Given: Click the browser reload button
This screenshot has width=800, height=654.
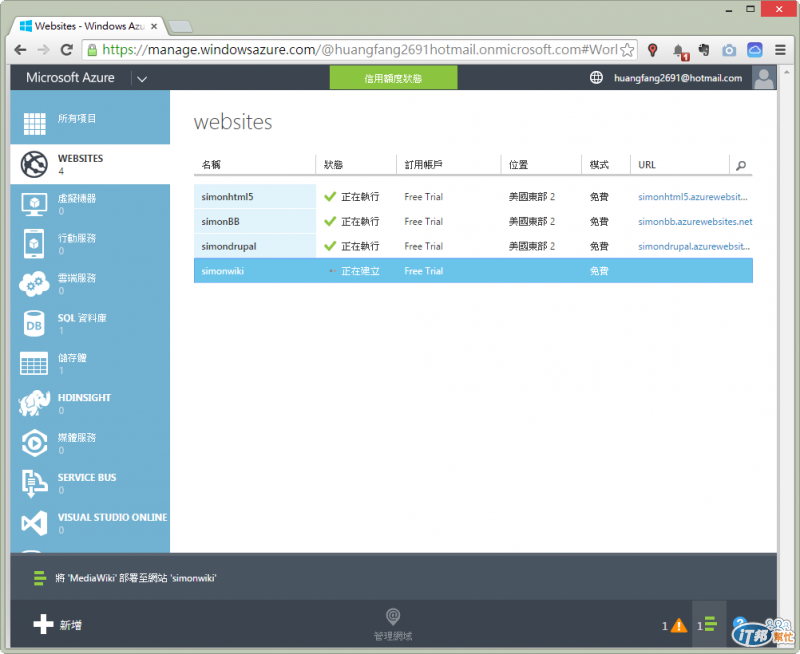Looking at the screenshot, I should 66,50.
